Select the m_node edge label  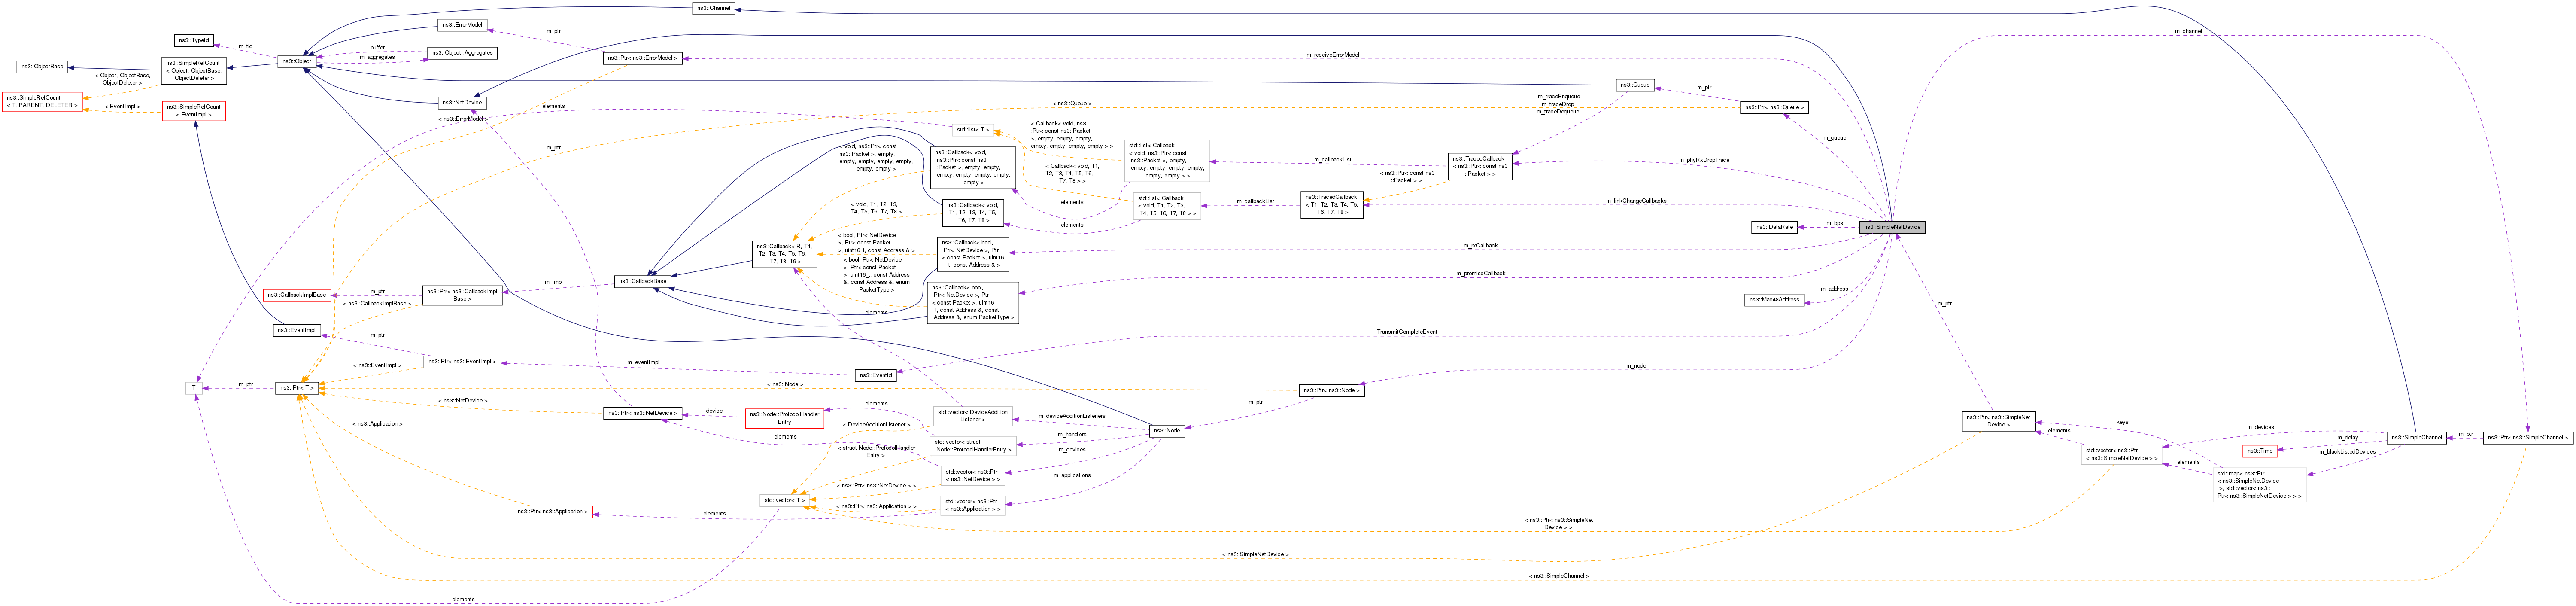(1636, 366)
